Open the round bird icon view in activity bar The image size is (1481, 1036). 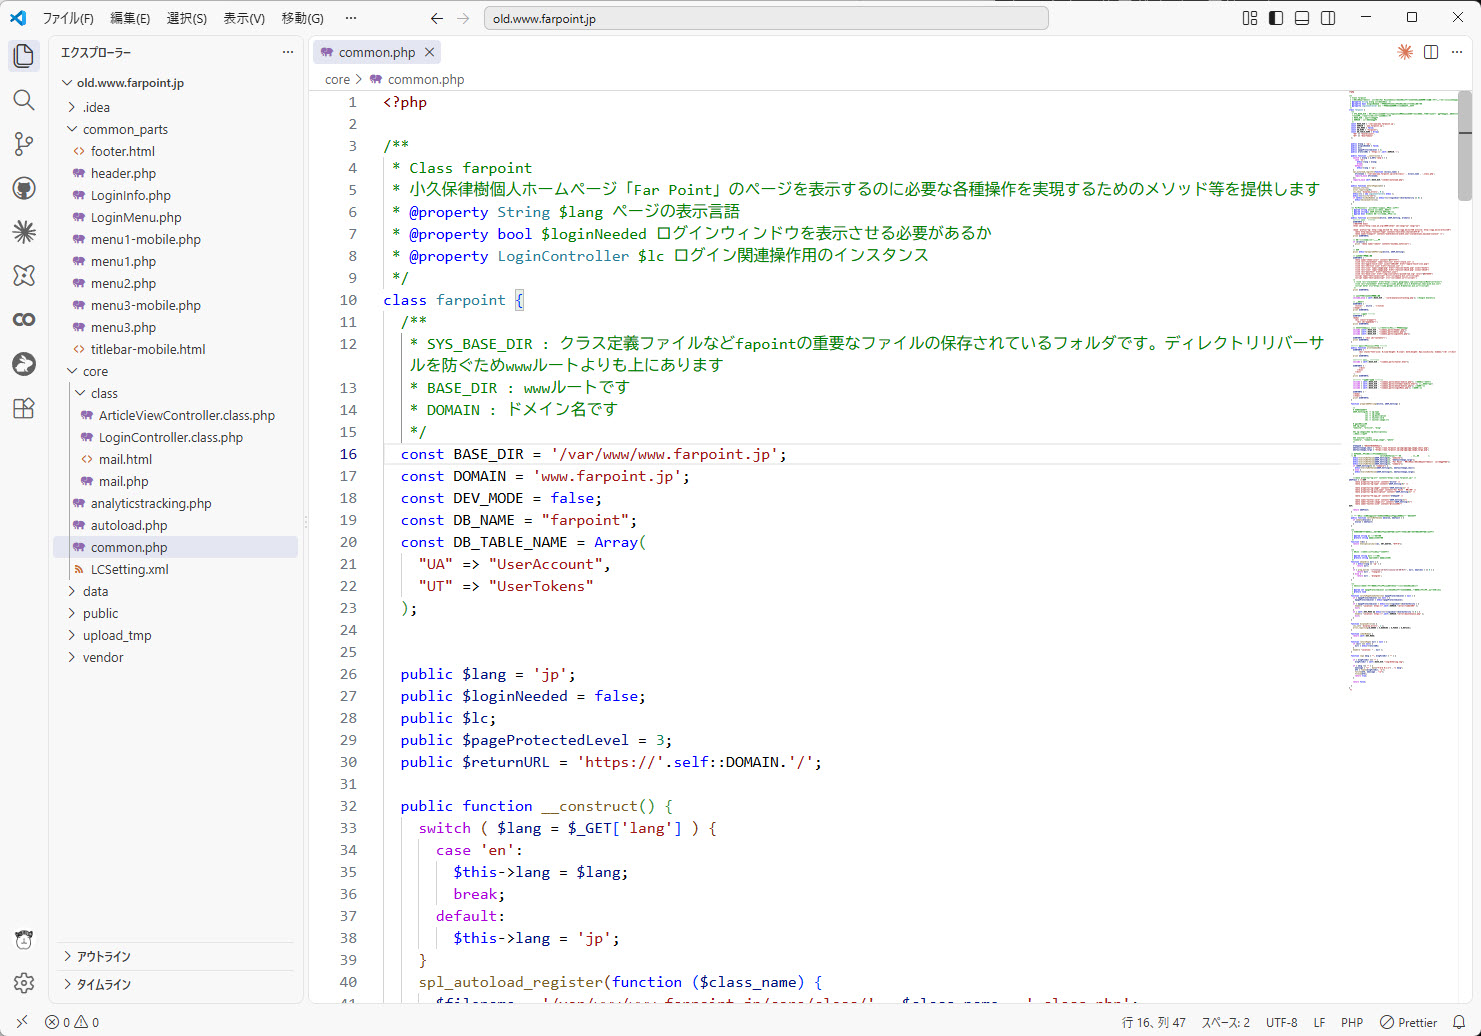[24, 364]
